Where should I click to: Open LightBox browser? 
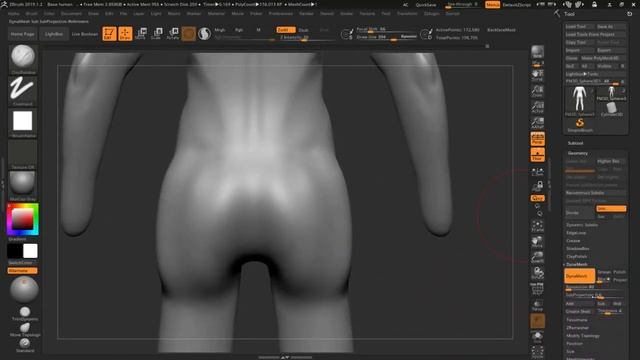tap(54, 34)
